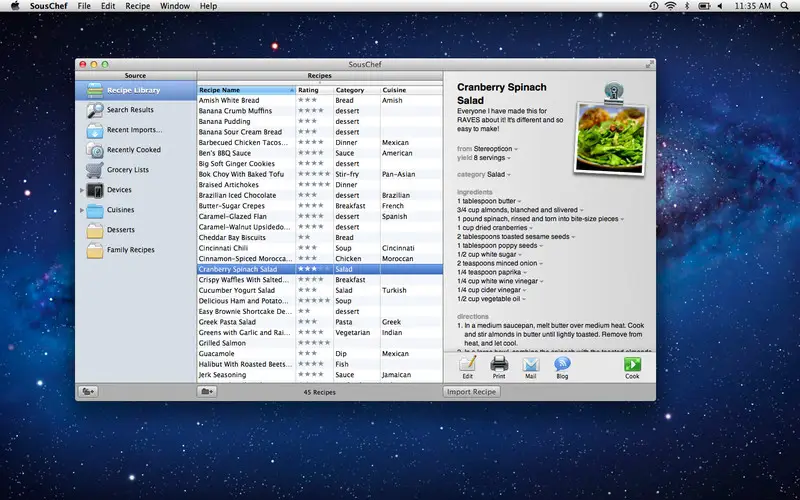This screenshot has width=800, height=500.
Task: Open the Recently Cooked icon
Action: click(x=95, y=150)
